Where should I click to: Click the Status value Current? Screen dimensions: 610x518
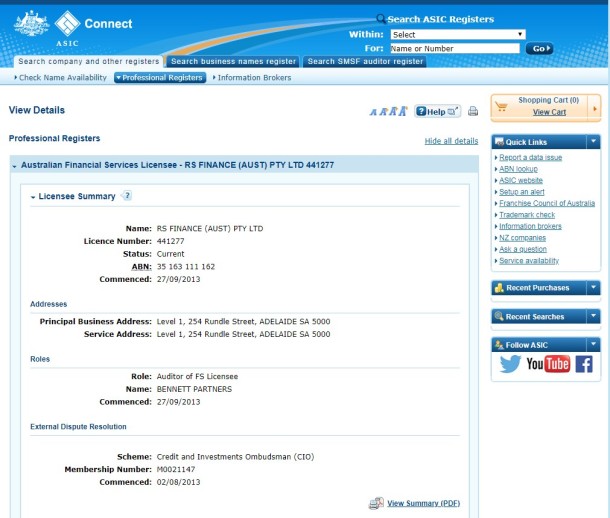tap(170, 254)
